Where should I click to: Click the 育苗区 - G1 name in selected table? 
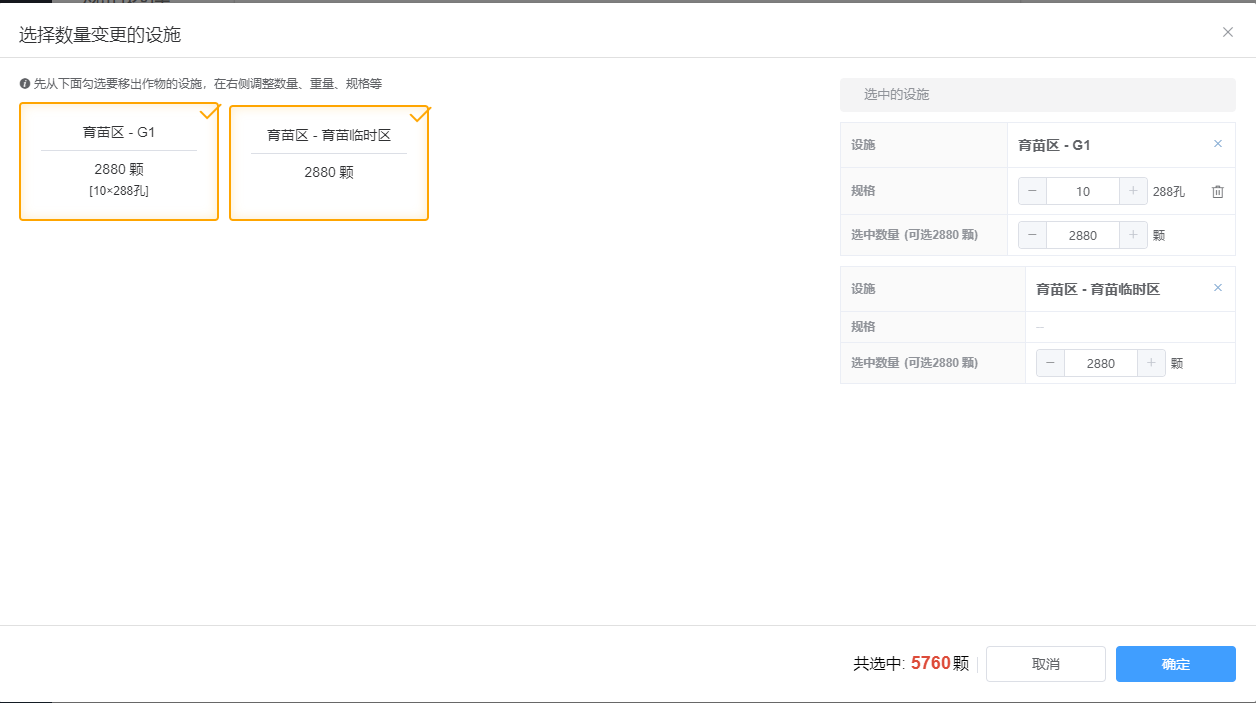(x=1054, y=145)
